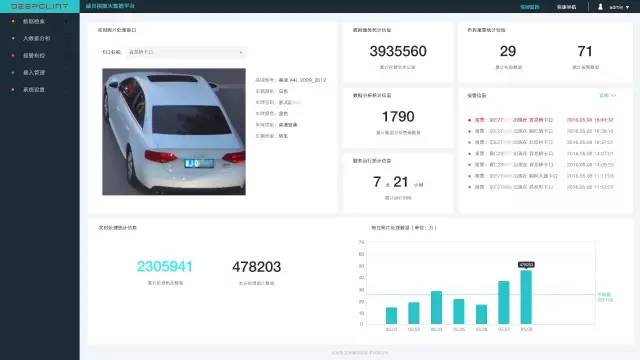Open the fourth sidebar menu item
This screenshot has height=360, width=640.
tap(34, 72)
